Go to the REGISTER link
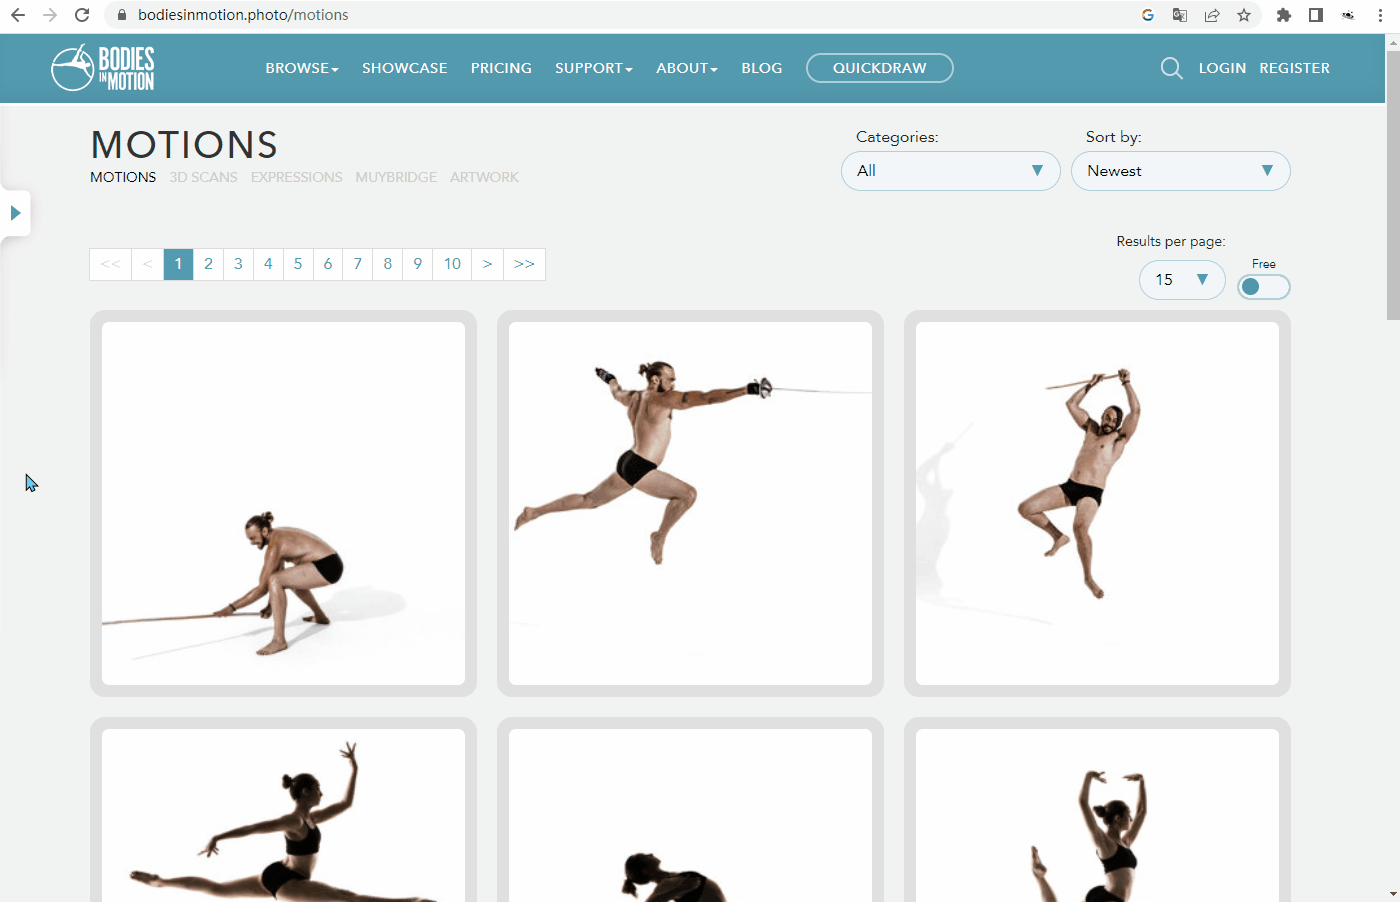Screen dimensions: 1400x902 tap(1294, 68)
